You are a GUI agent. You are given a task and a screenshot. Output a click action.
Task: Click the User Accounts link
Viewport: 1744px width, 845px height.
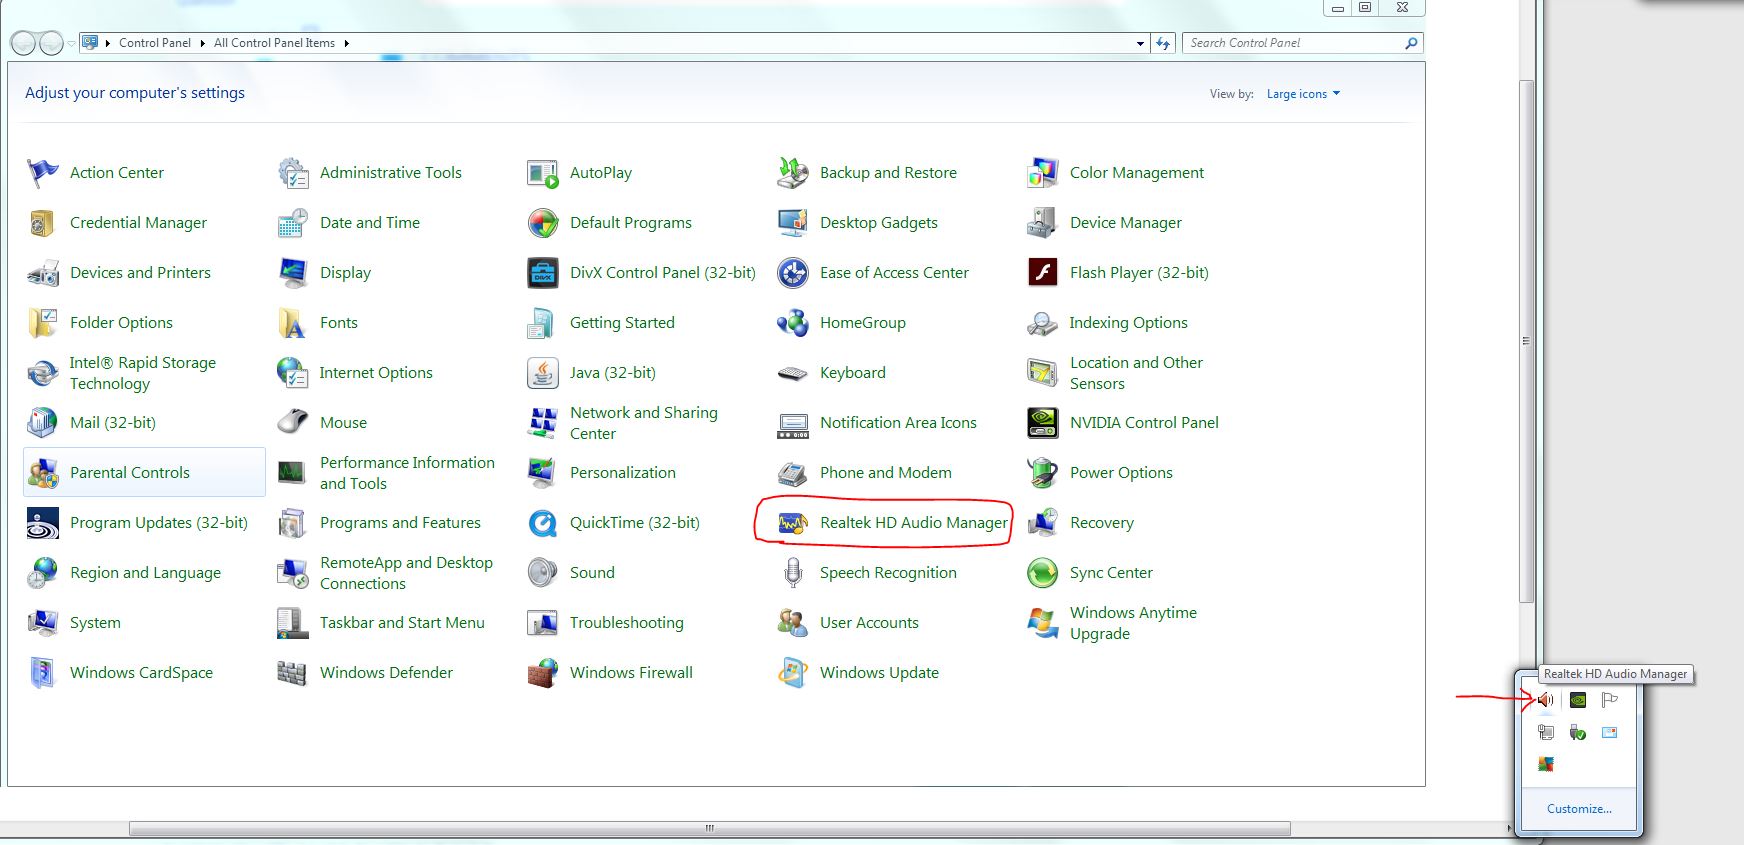pos(869,623)
